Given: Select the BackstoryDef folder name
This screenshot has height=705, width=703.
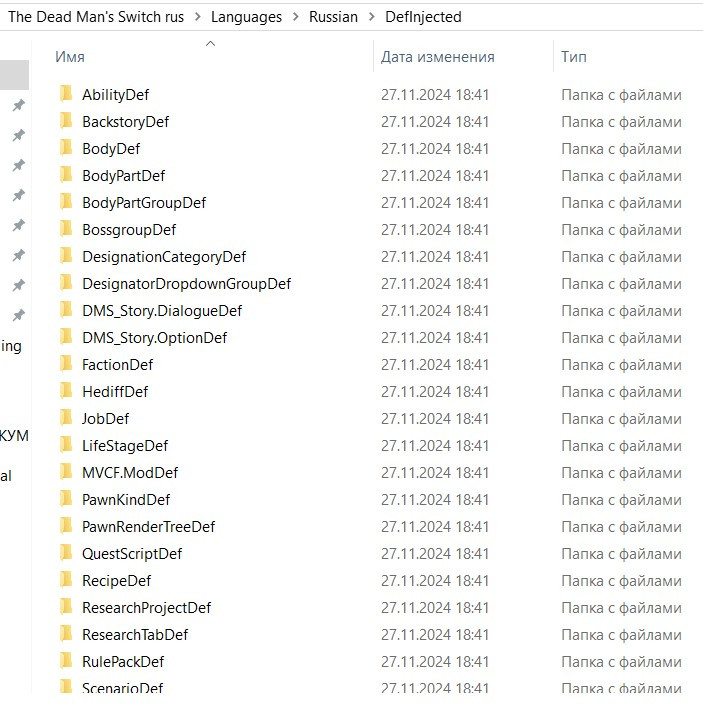Looking at the screenshot, I should [125, 122].
